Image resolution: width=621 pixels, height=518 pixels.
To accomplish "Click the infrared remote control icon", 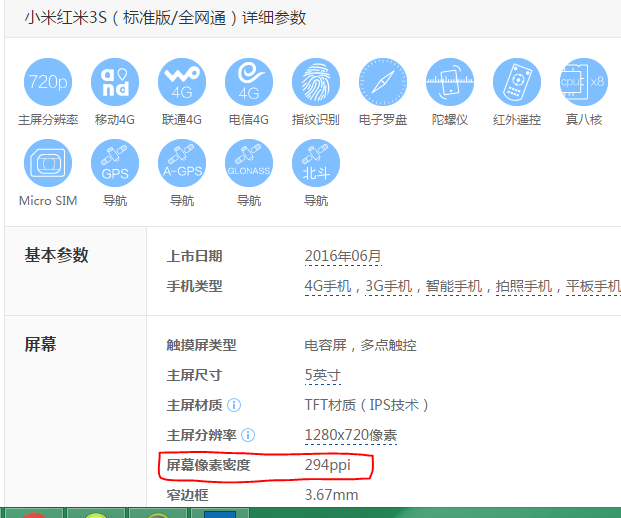I will 516,82.
